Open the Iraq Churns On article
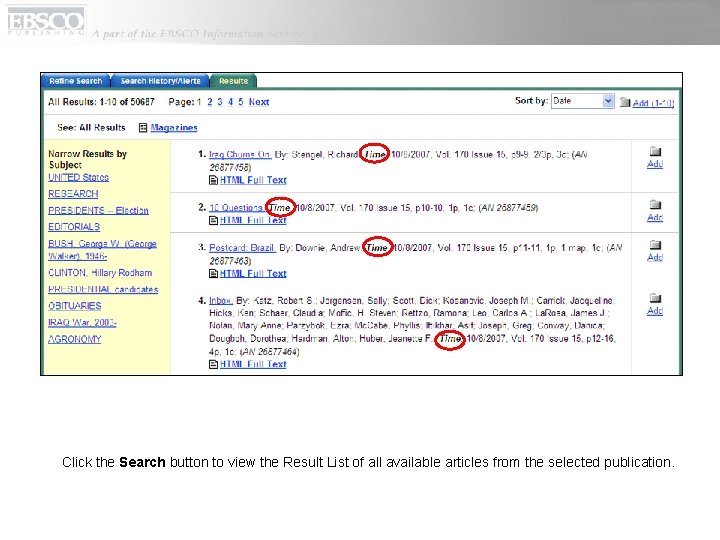720x540 pixels. click(240, 154)
